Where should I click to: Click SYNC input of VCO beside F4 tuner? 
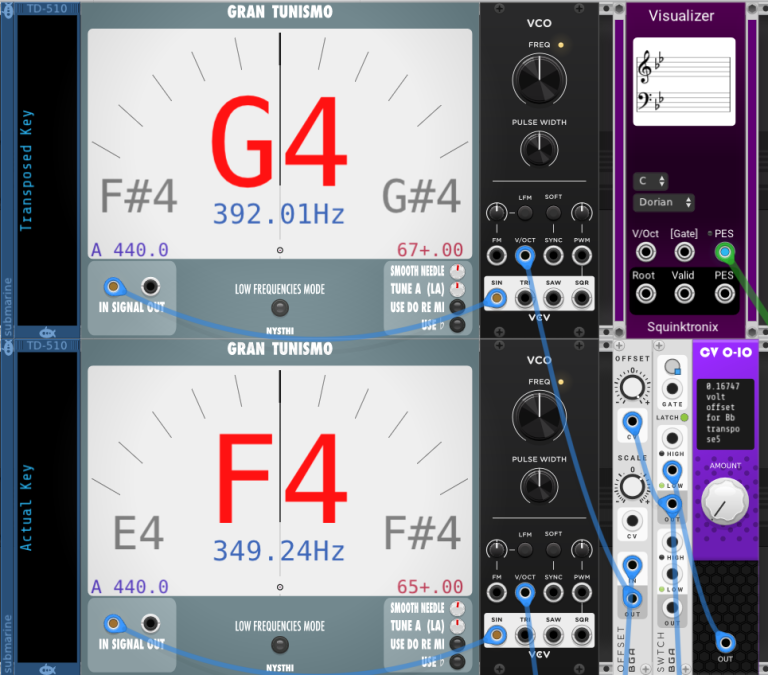click(553, 592)
